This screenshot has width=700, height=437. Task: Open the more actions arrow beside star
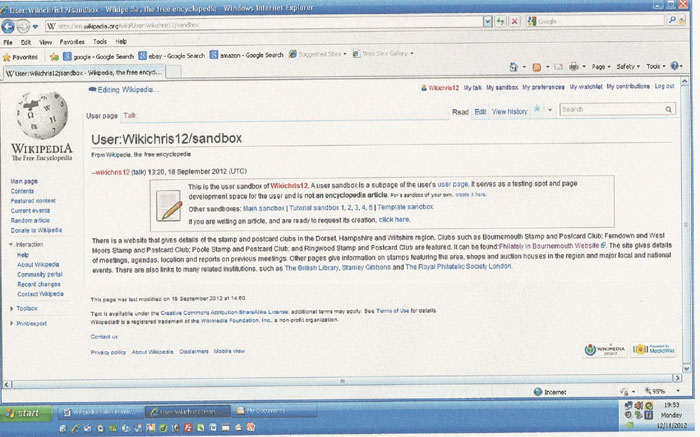click(x=550, y=110)
